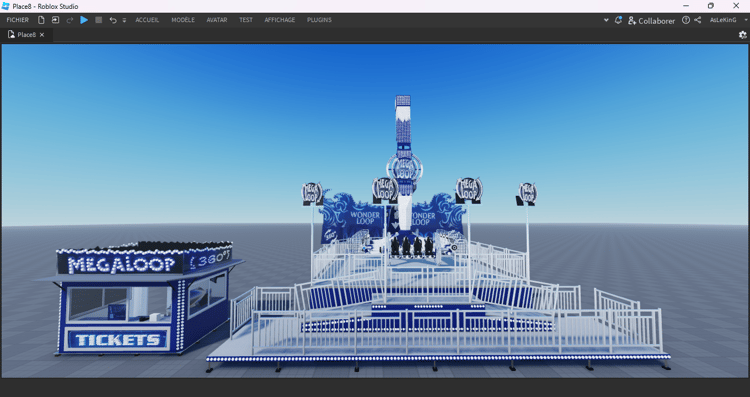
Task: Click the new file icon
Action: pyautogui.click(x=41, y=20)
